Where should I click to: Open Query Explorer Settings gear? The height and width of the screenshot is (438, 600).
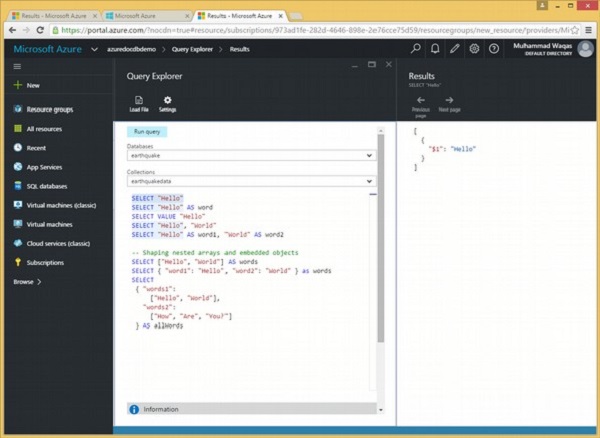pos(167,100)
